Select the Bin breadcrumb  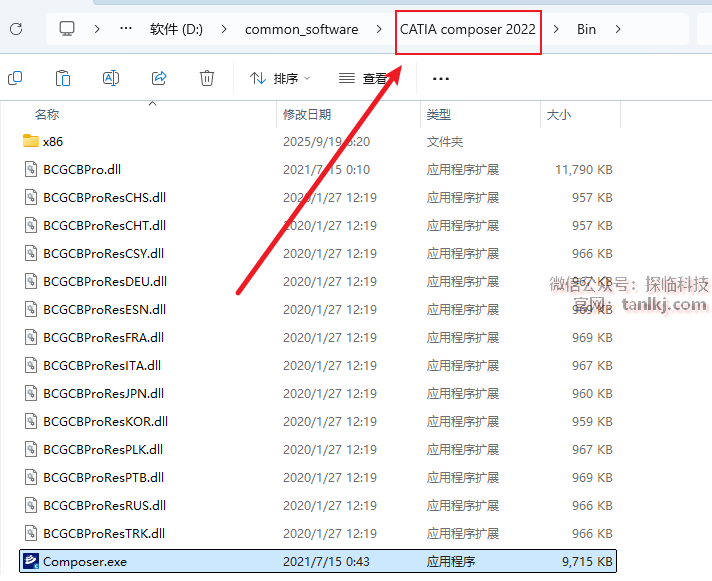coord(586,30)
